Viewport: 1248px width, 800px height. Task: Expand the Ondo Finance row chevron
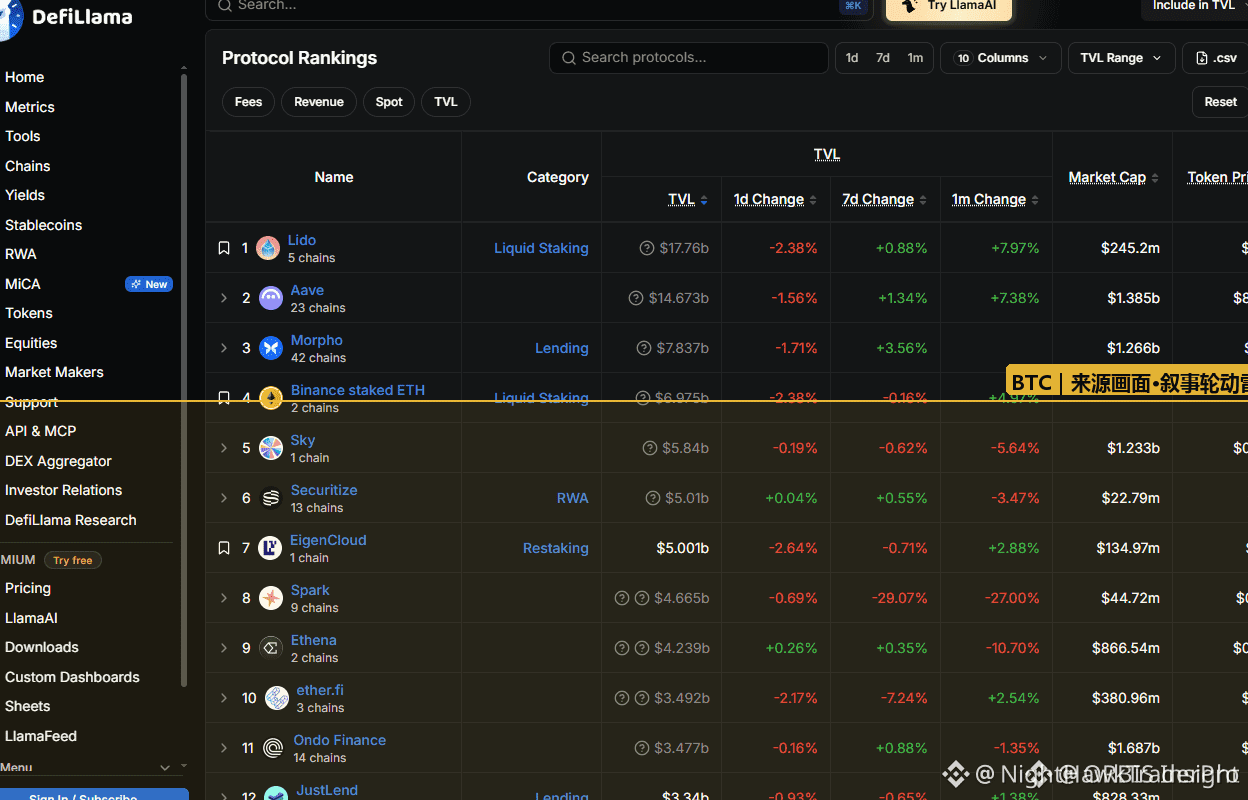click(224, 748)
